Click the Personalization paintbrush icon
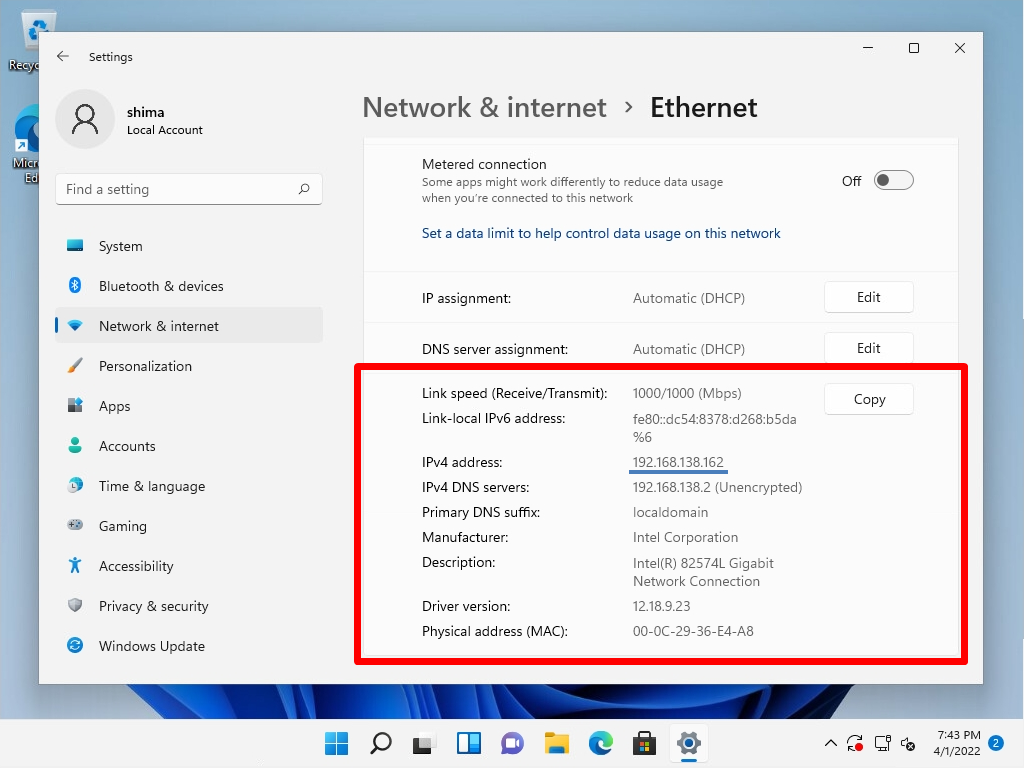Viewport: 1024px width, 768px height. click(x=75, y=365)
